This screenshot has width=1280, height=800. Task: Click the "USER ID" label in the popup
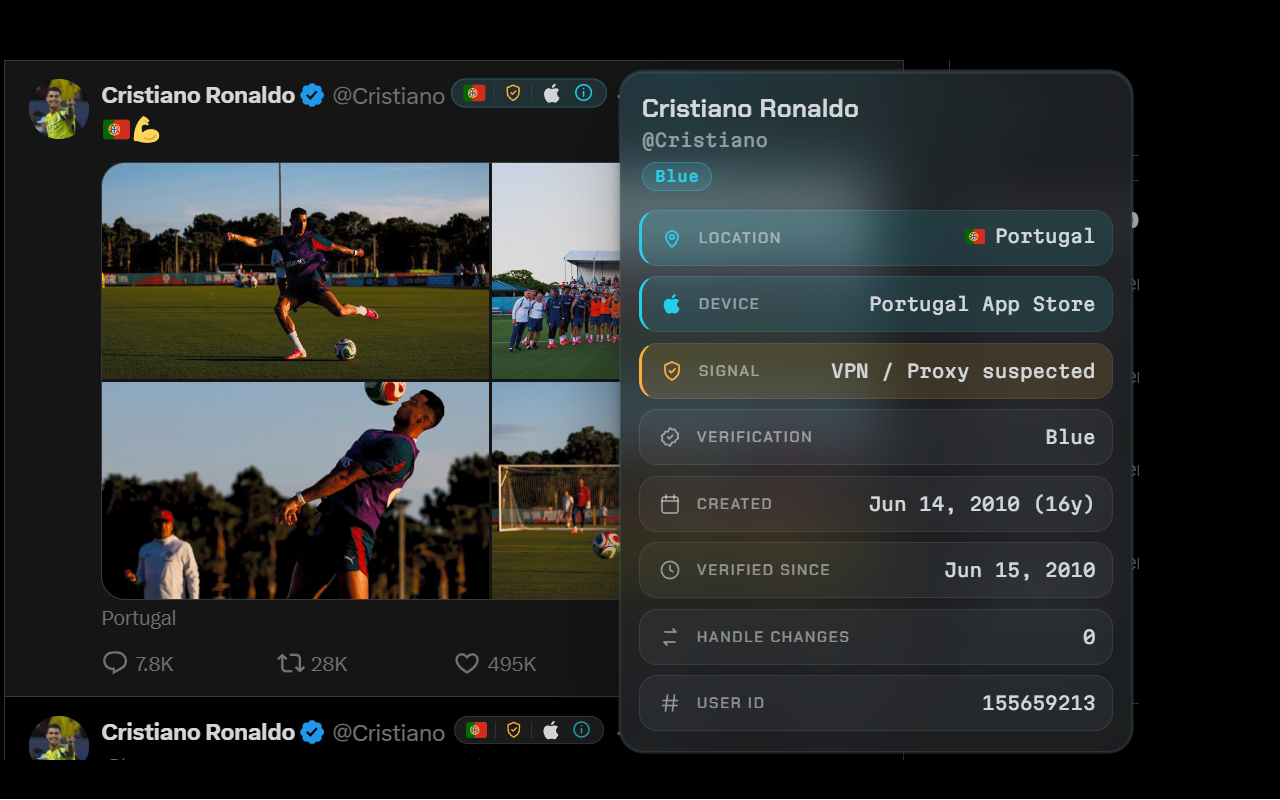(731, 703)
